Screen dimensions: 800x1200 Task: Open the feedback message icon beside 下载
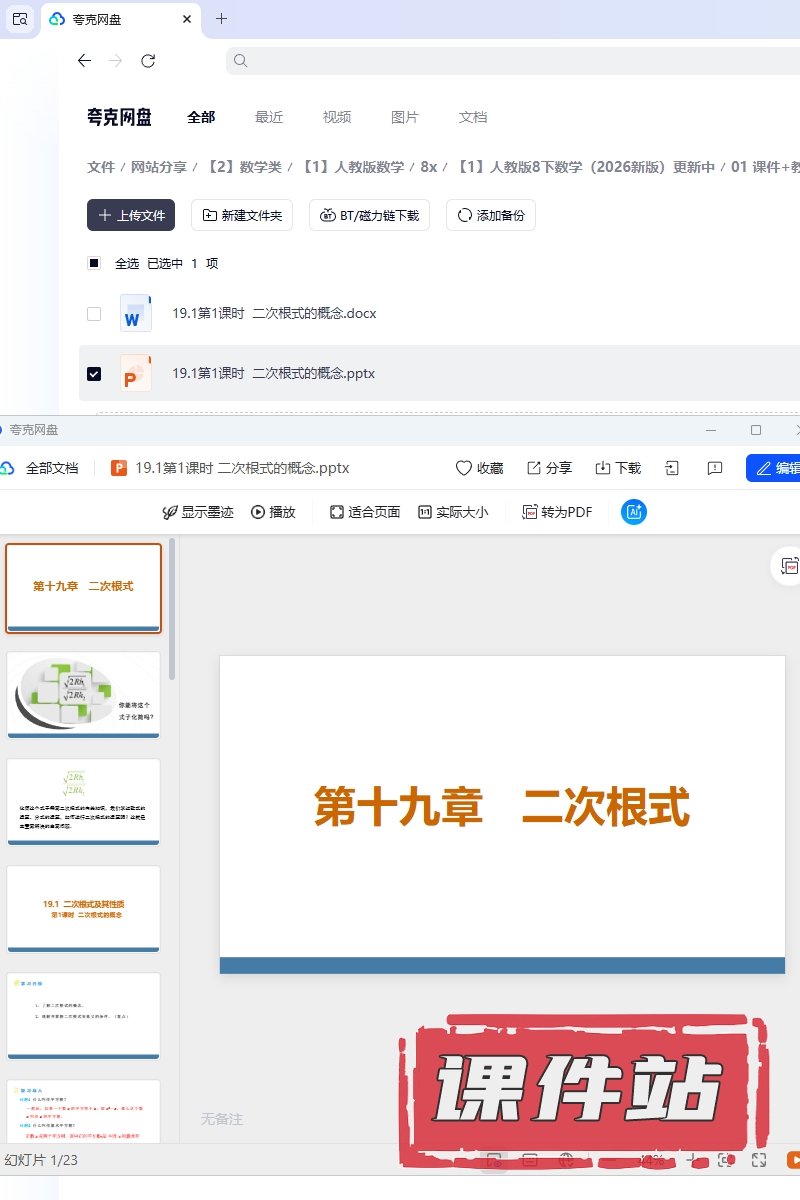[x=715, y=468]
